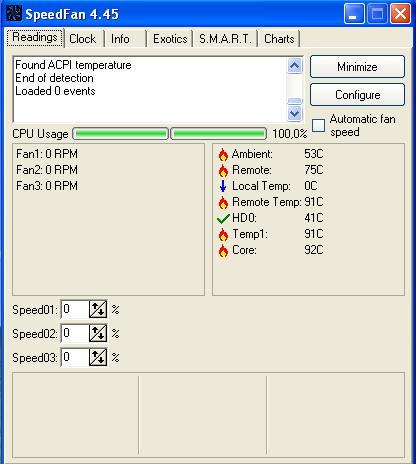Click the 'Fan2: 0 RPM' reading
The image size is (416, 464).
[47, 170]
